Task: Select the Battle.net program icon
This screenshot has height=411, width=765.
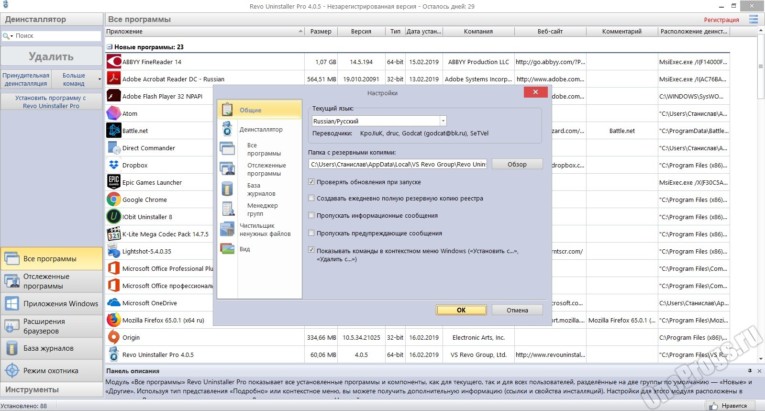Action: click(114, 130)
